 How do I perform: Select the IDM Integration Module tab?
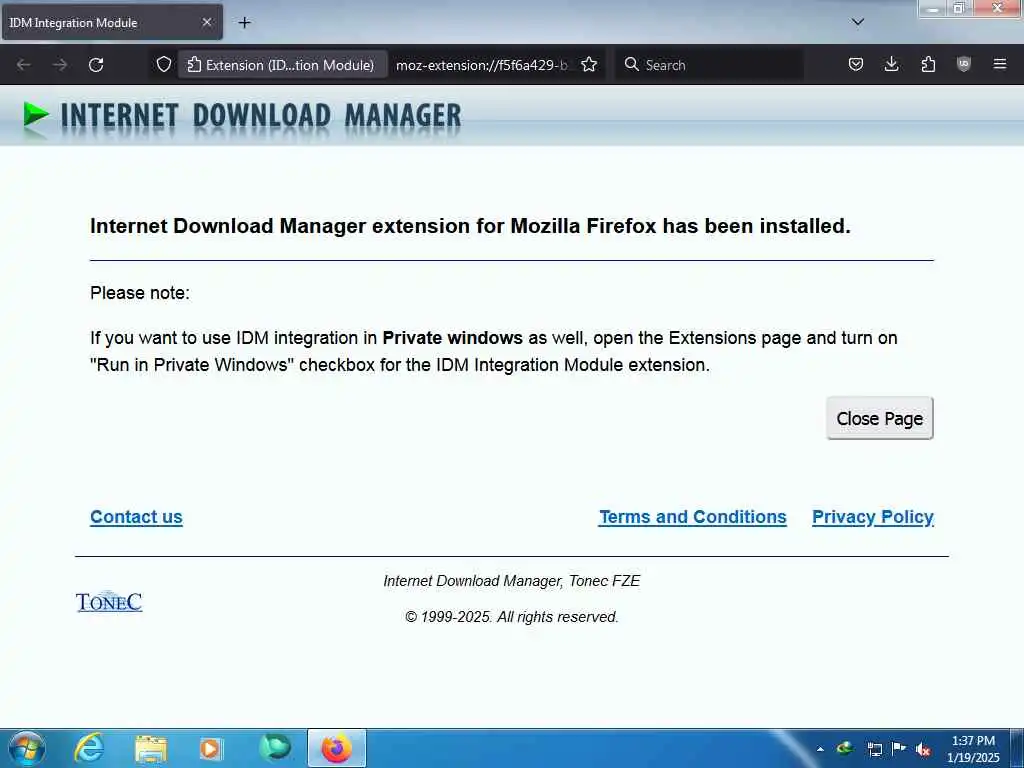tap(112, 22)
